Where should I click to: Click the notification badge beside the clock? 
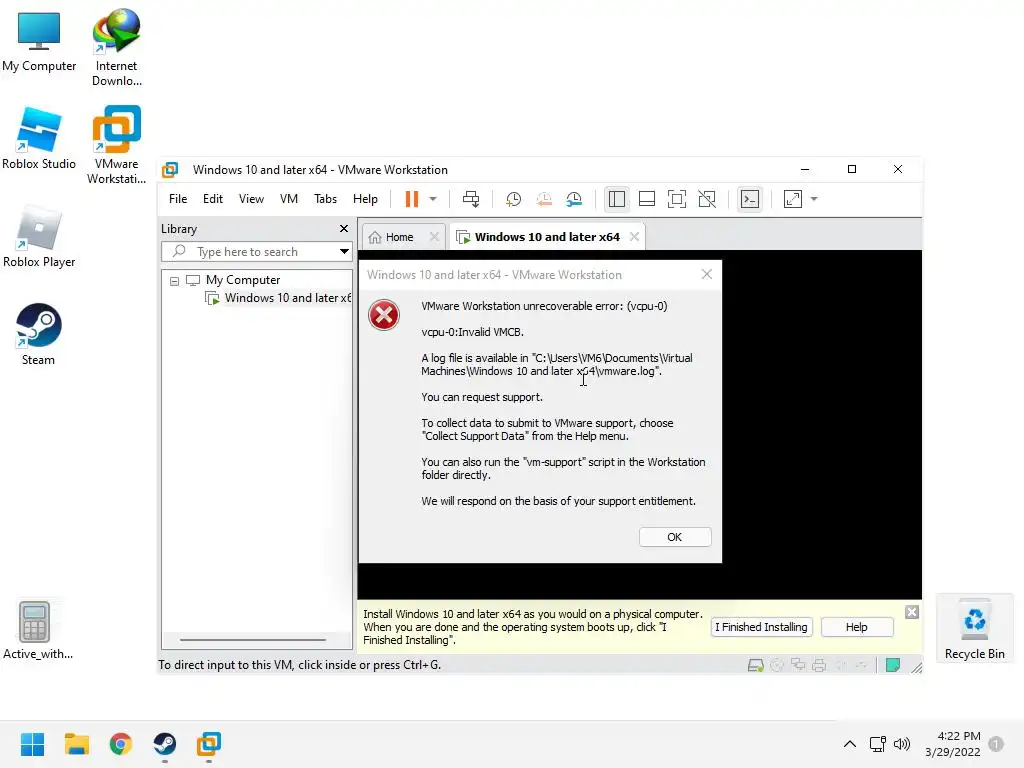[x=996, y=744]
